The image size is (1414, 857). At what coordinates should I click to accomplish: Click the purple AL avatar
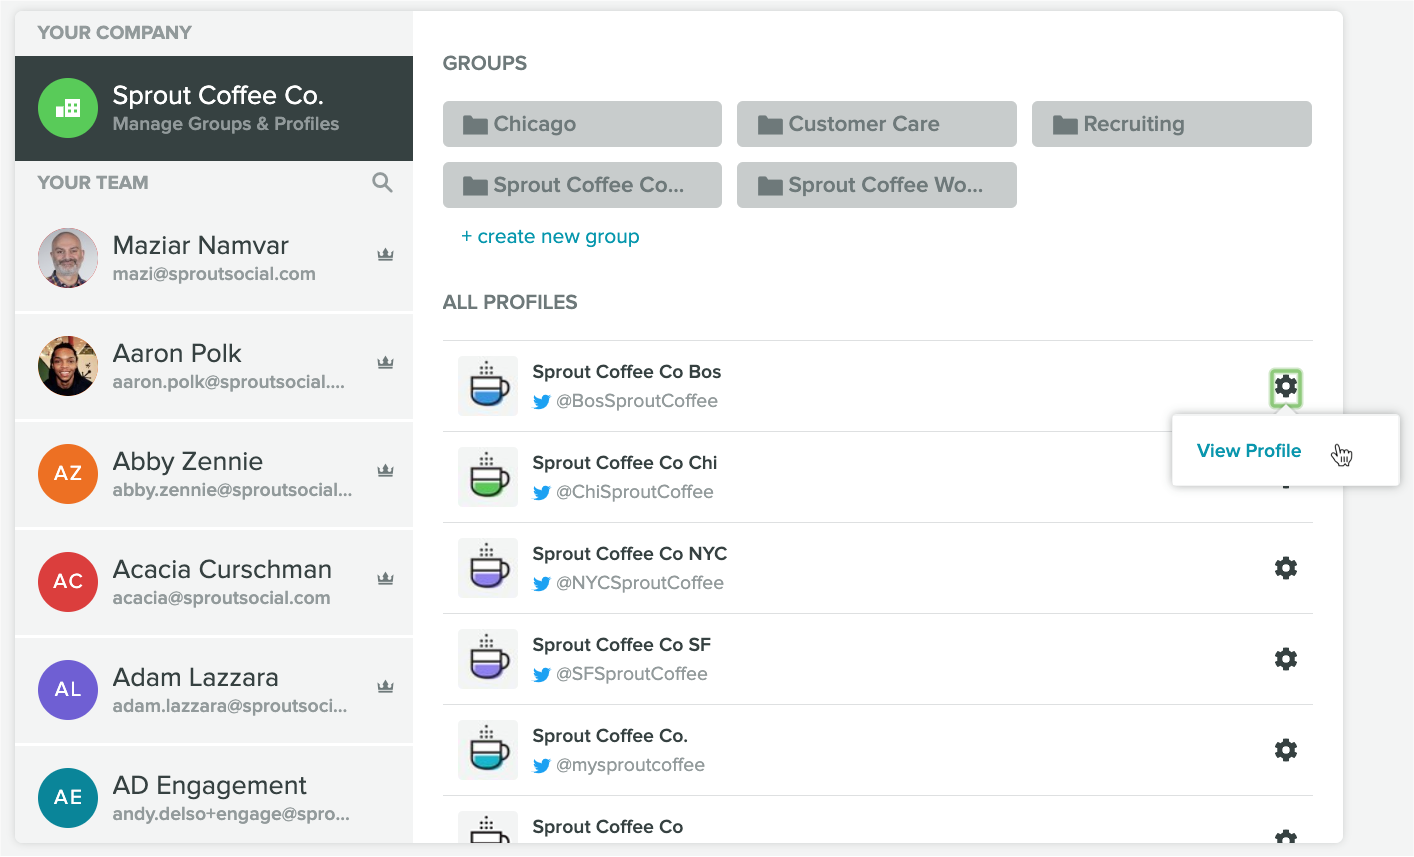(x=68, y=689)
